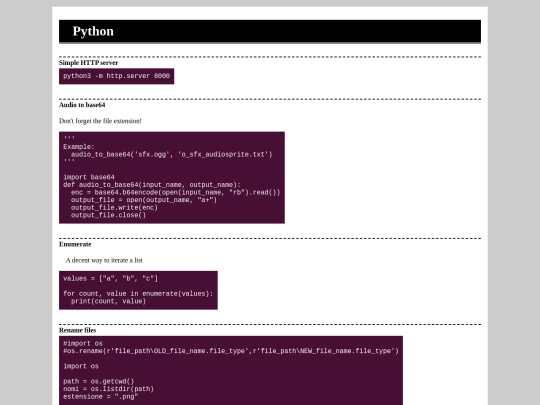Click the python3 -m http.server 8000 command

click(x=116, y=76)
